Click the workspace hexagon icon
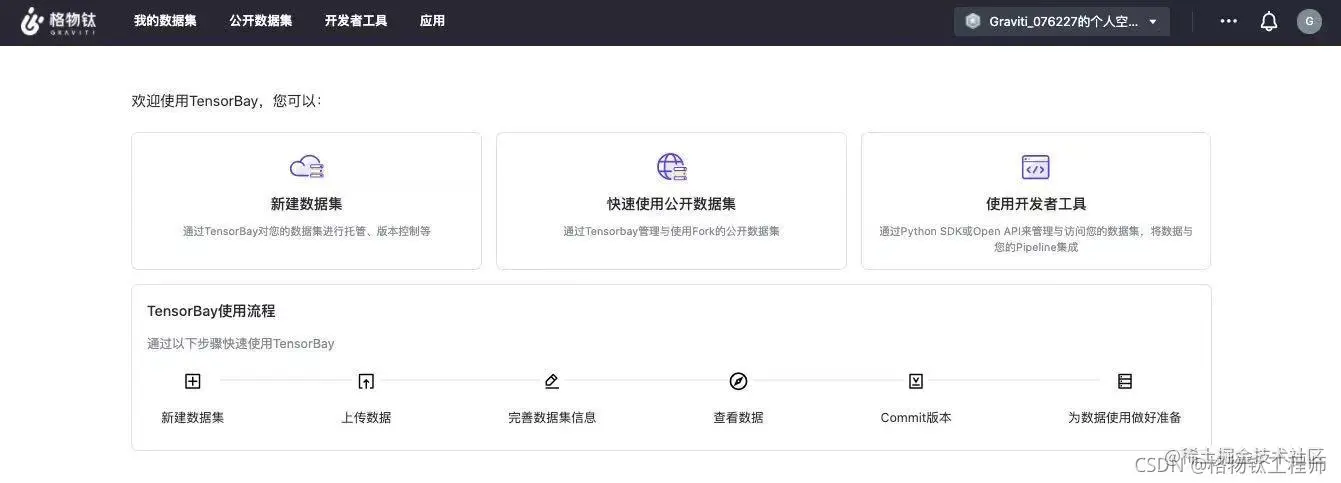Viewport: 1341px width, 483px height. point(972,21)
